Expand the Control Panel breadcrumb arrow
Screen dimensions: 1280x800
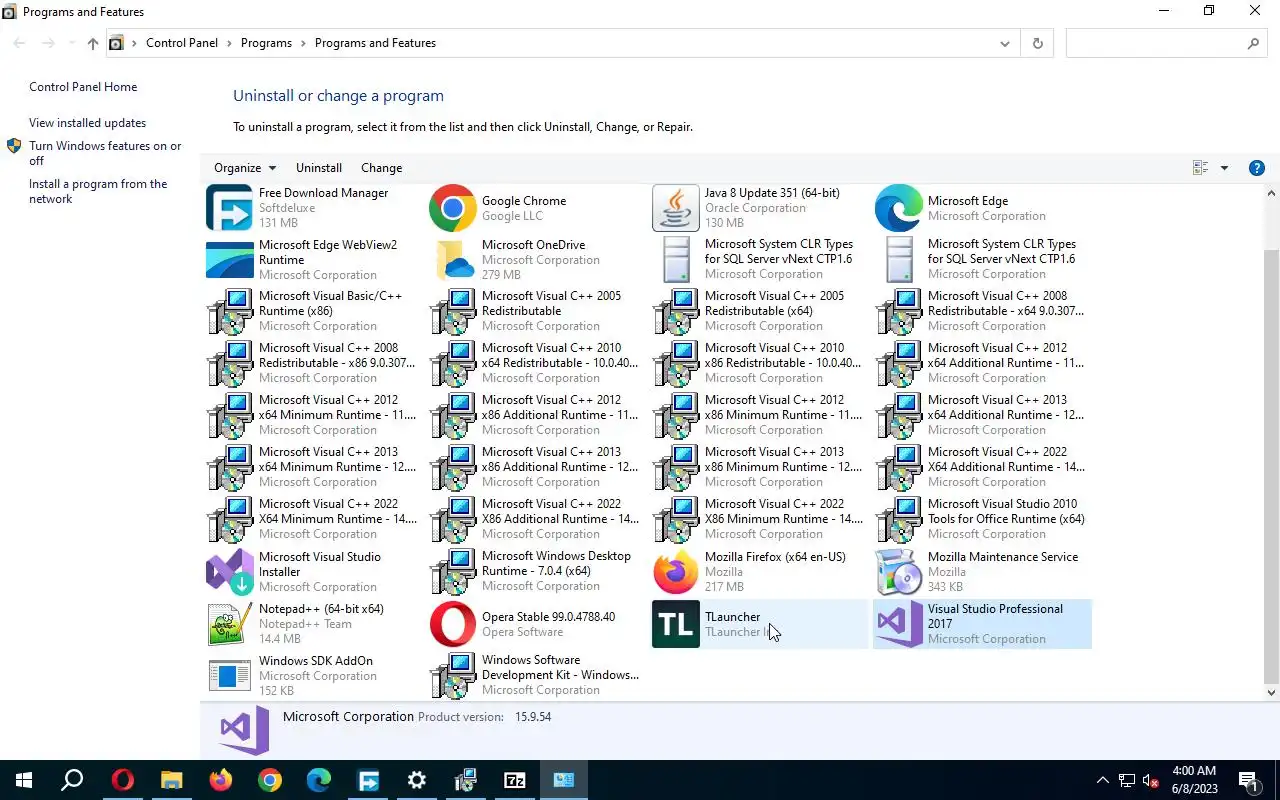(x=229, y=43)
